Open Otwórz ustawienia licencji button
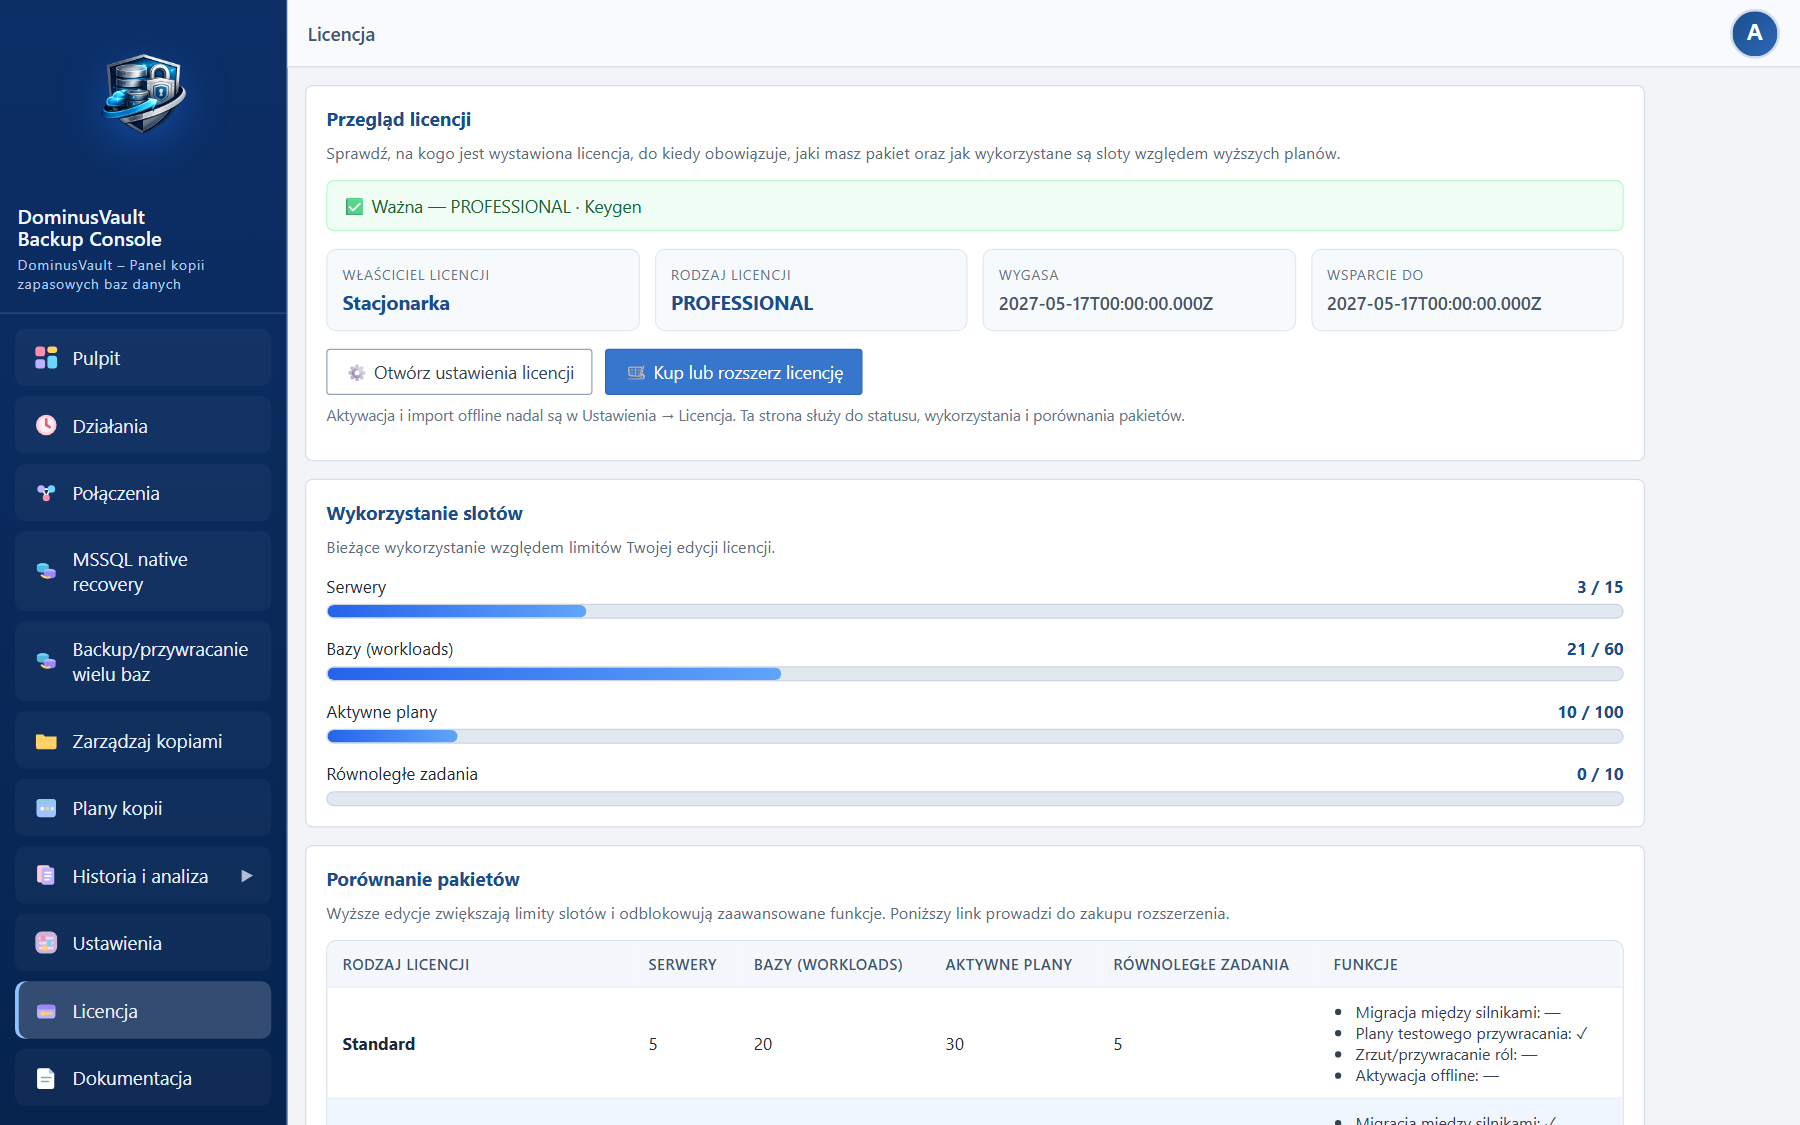This screenshot has width=1800, height=1125. pyautogui.click(x=459, y=372)
